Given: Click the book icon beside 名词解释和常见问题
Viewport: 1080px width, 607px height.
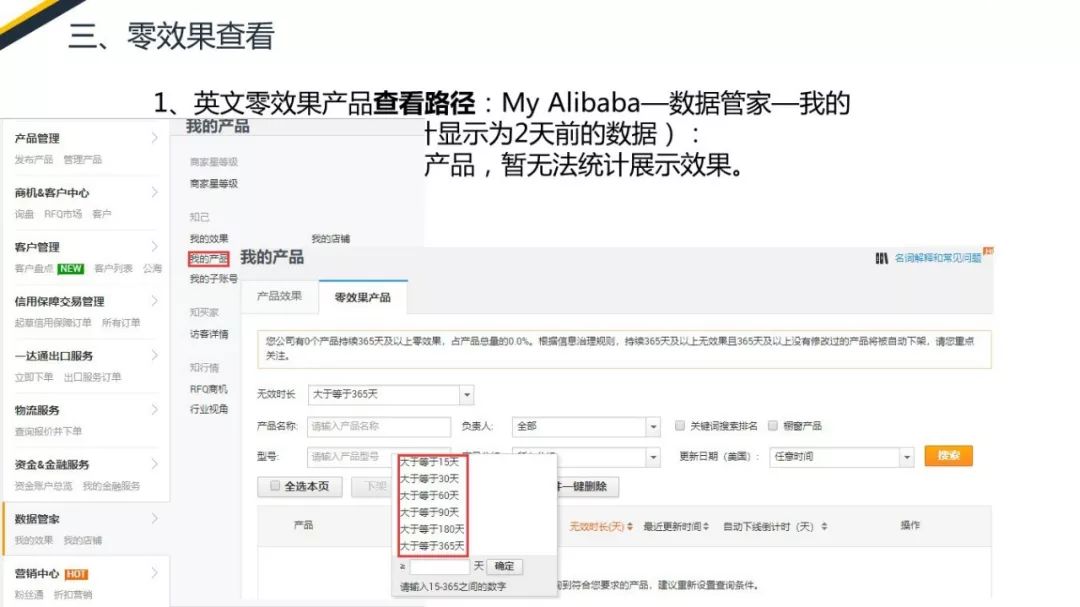Looking at the screenshot, I should click(881, 258).
